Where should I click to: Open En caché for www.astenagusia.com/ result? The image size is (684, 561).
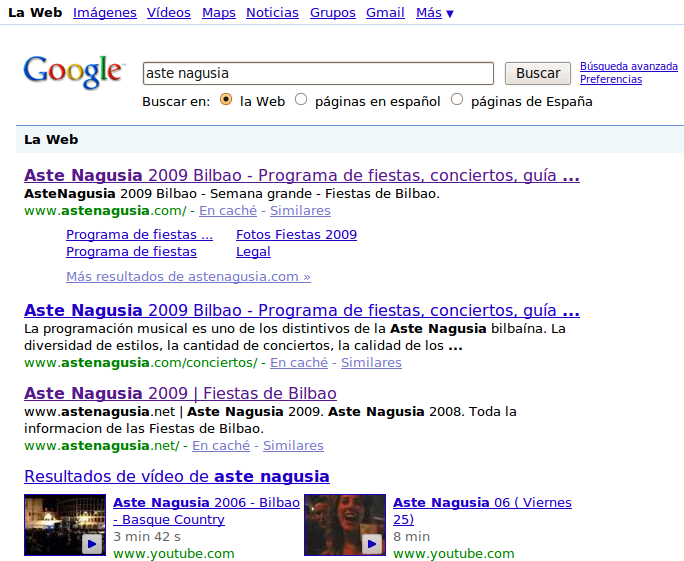click(228, 211)
